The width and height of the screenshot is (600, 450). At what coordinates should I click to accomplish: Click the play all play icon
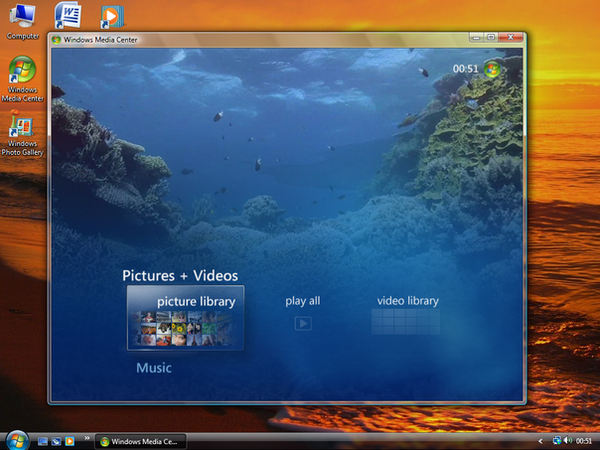pos(303,324)
